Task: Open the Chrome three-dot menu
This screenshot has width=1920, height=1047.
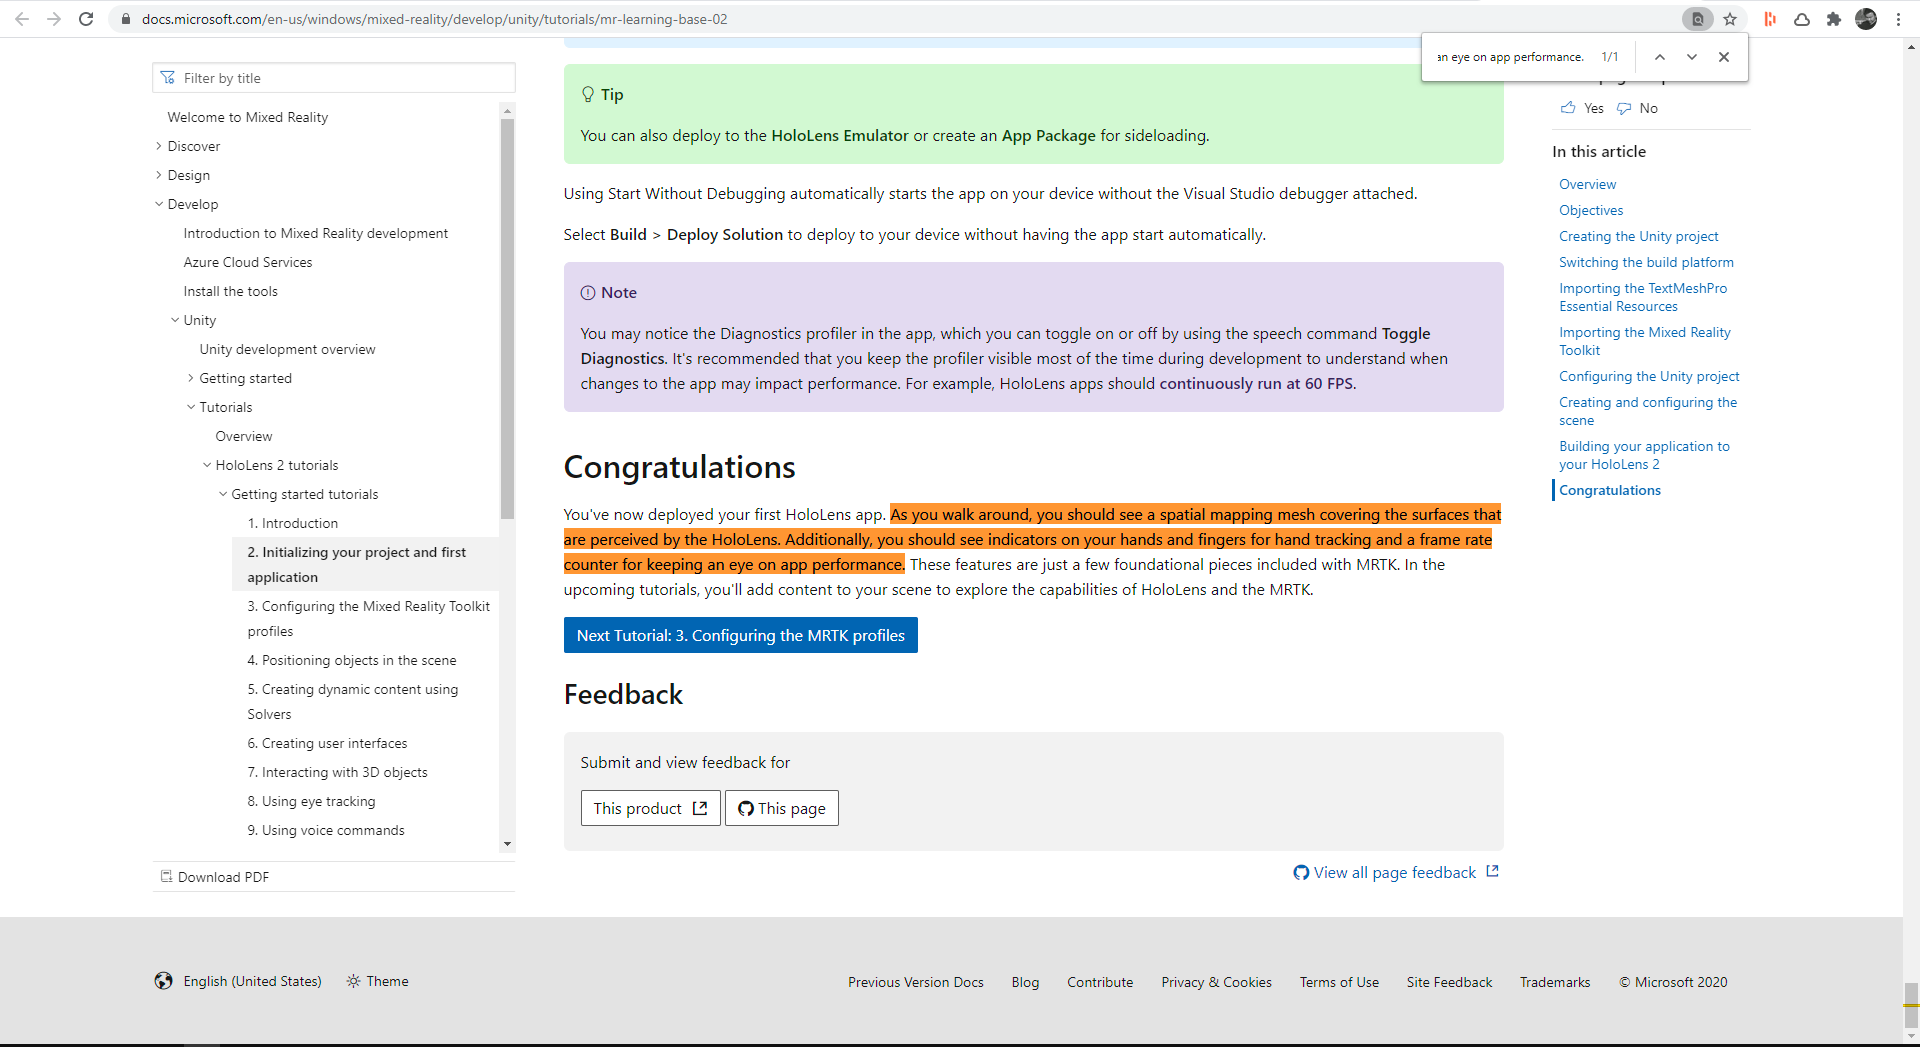Action: click(x=1898, y=19)
